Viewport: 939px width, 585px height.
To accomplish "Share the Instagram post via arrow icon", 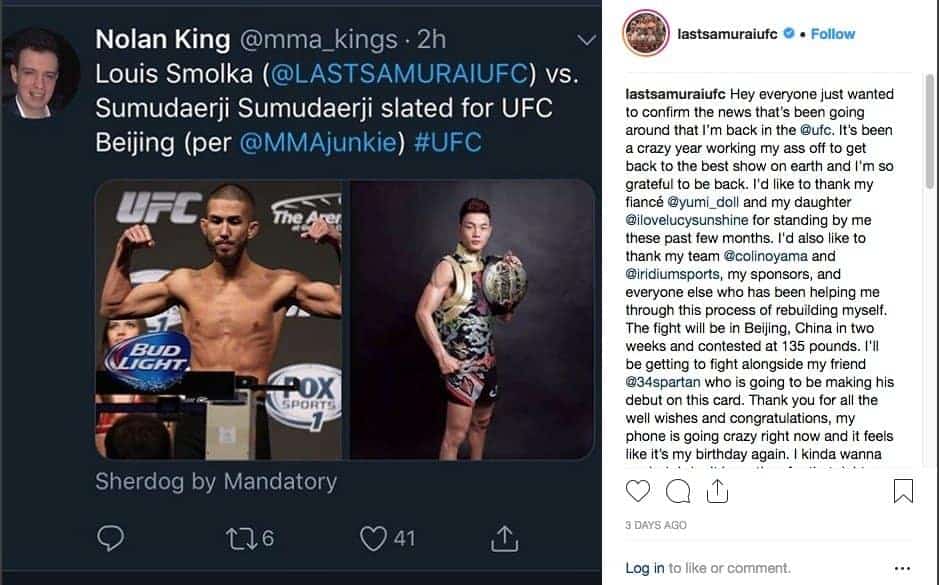I will (716, 491).
